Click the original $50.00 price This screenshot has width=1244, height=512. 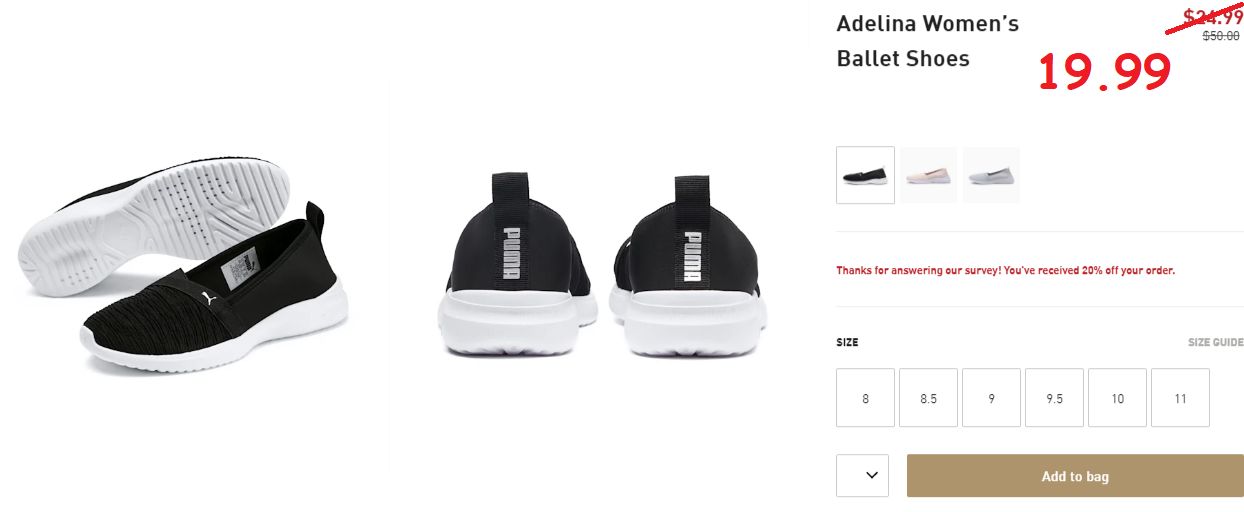(x=1220, y=36)
